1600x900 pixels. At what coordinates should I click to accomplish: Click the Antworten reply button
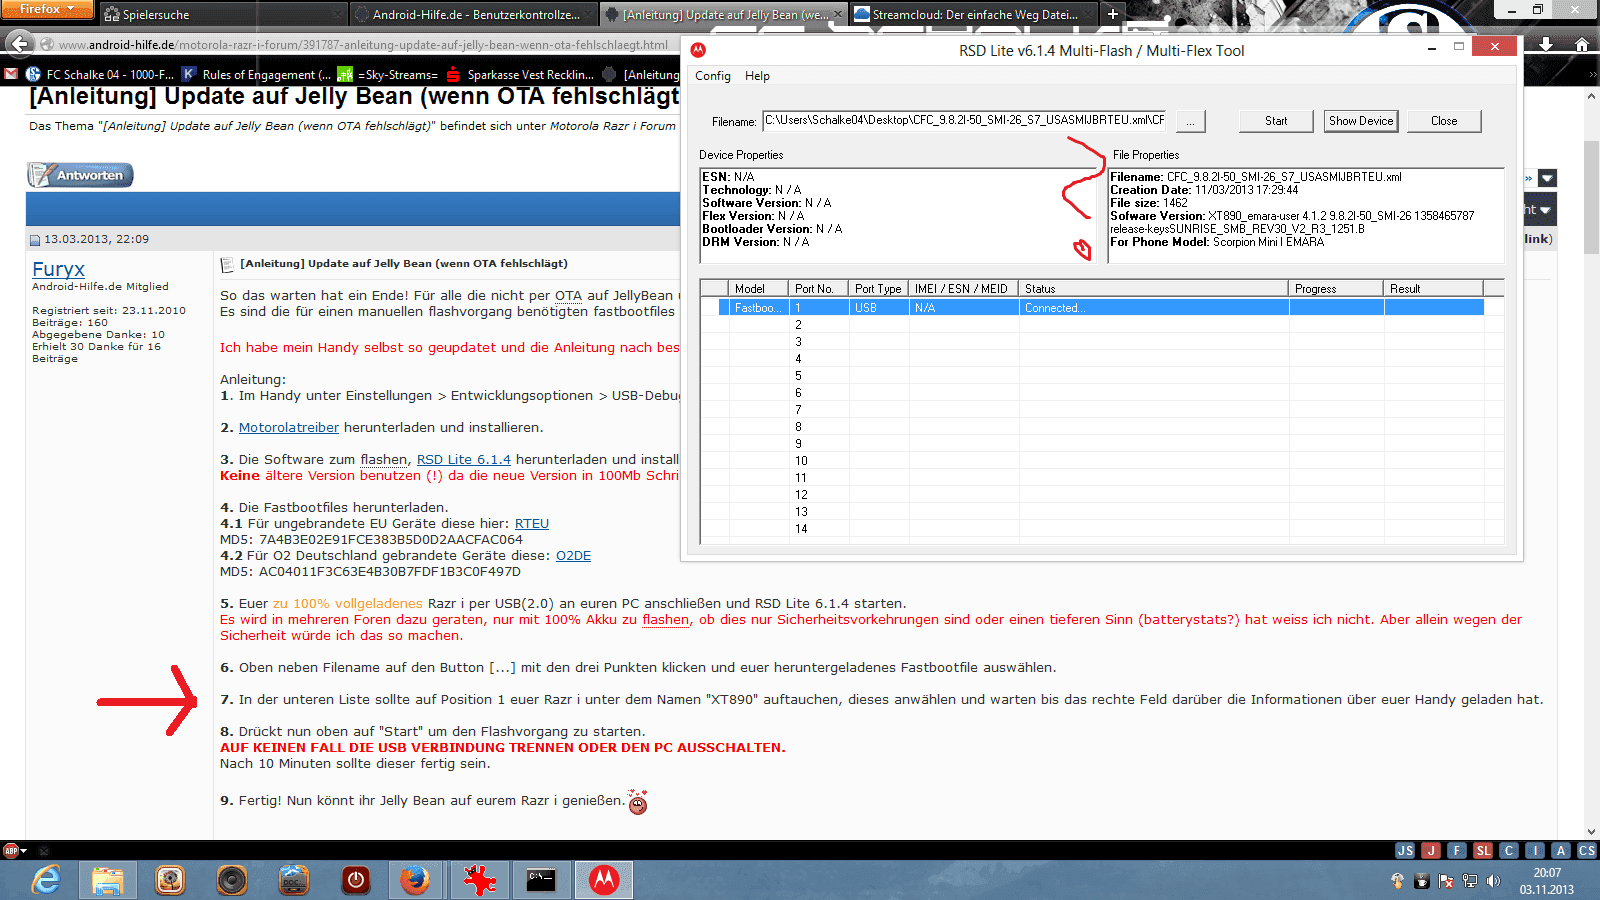coord(80,175)
